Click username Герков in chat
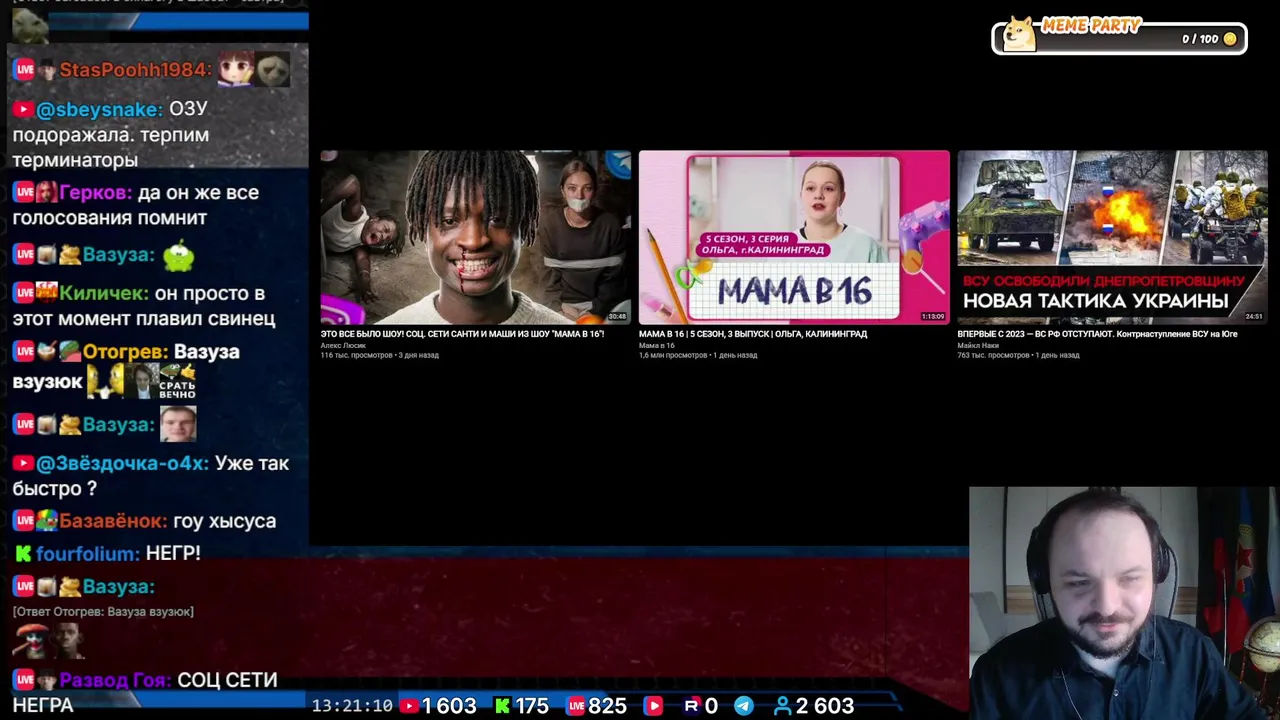Image resolution: width=1280 pixels, height=720 pixels. (x=95, y=193)
